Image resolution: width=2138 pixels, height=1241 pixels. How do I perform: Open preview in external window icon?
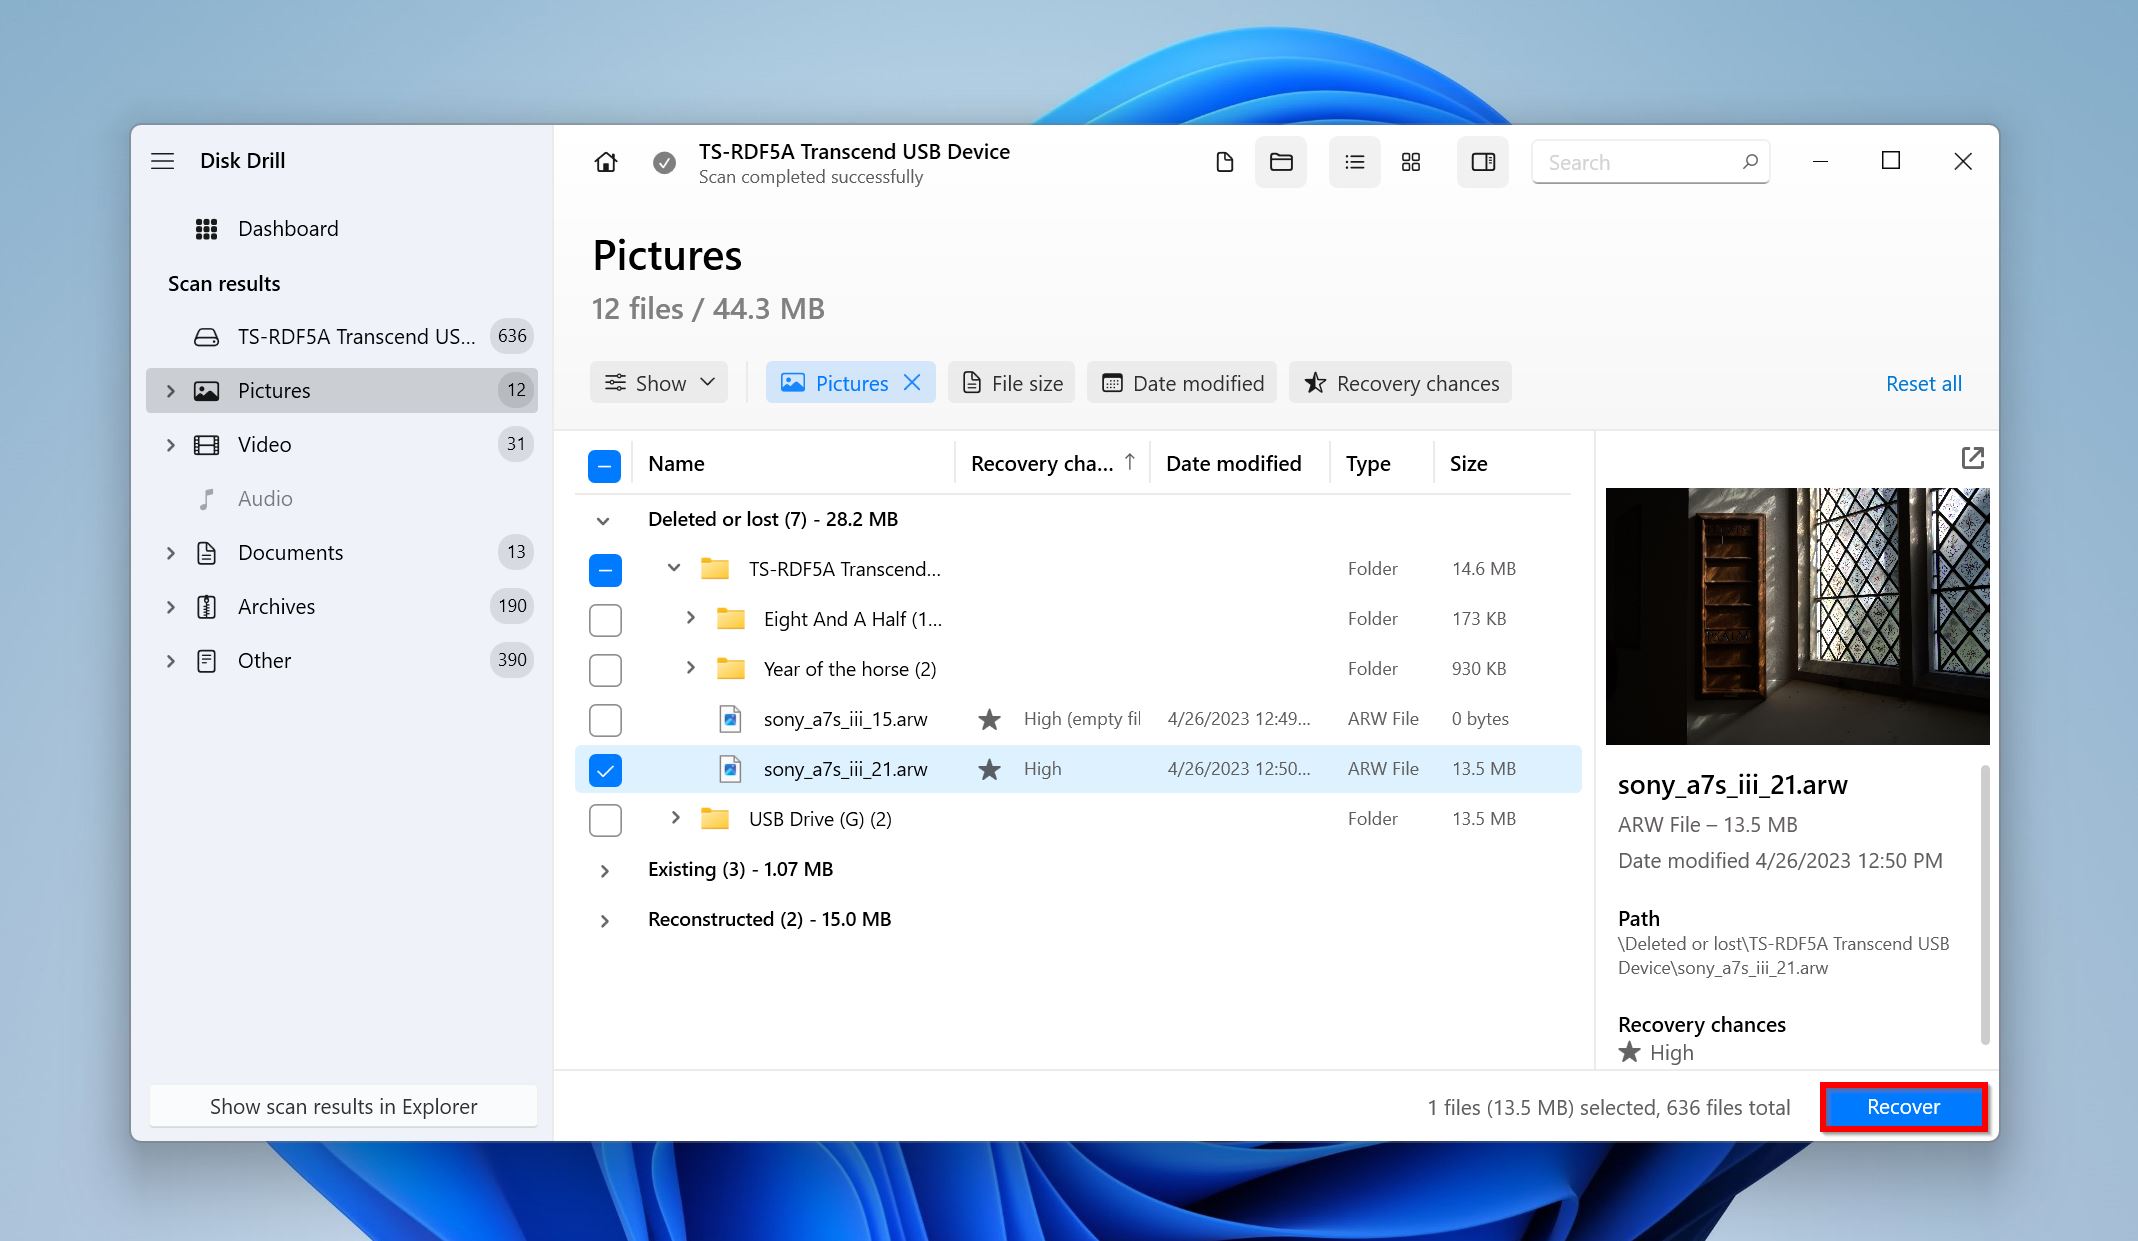point(1972,458)
